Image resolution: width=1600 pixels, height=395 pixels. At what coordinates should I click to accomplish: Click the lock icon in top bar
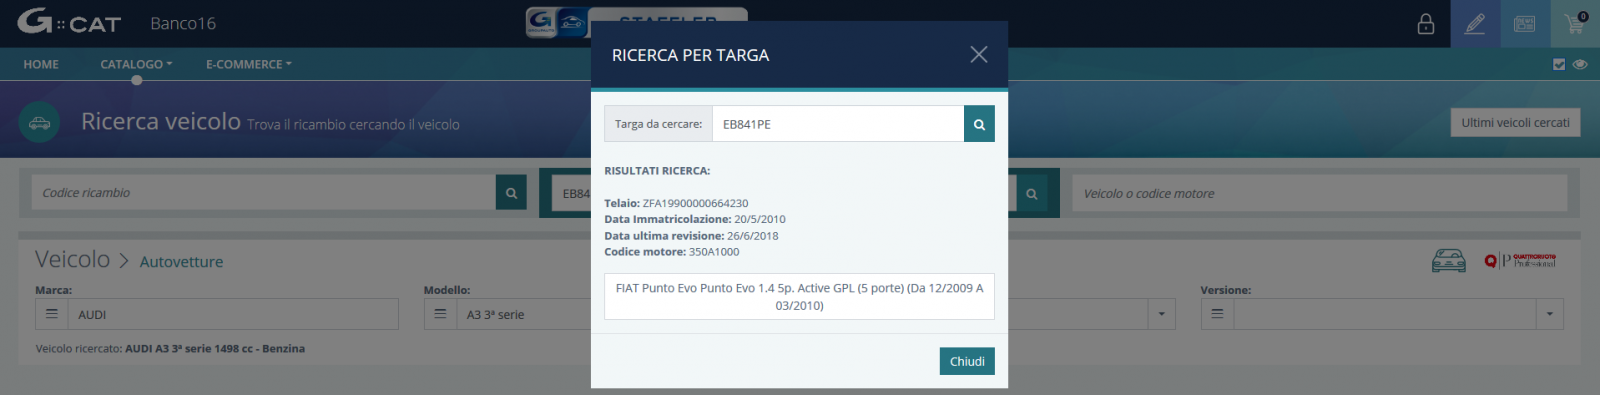click(x=1426, y=24)
